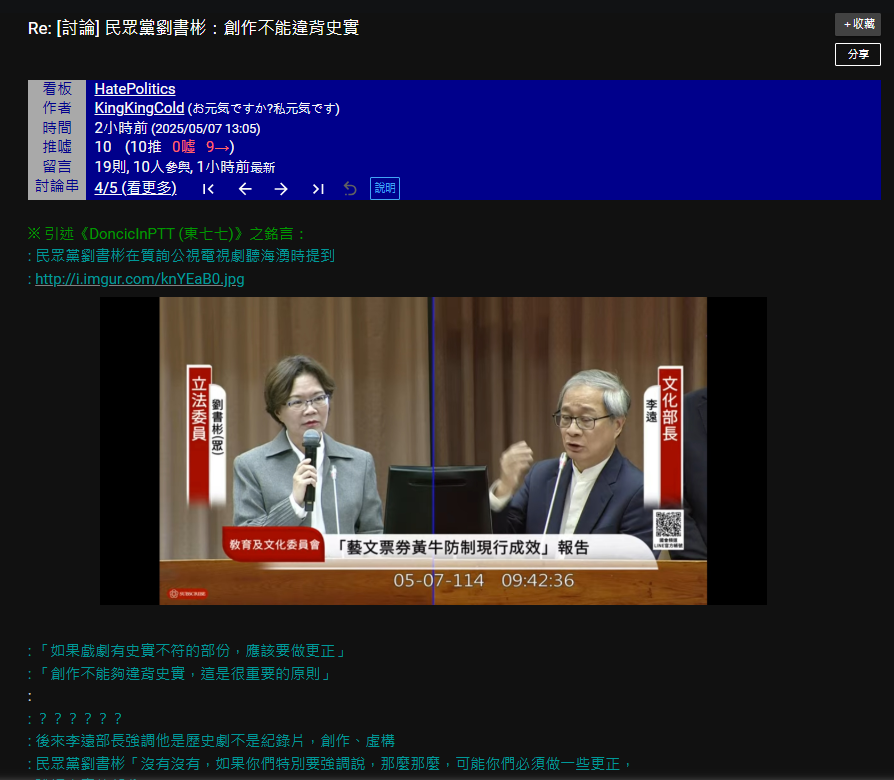
Task: Click the 0噓 boo count
Action: pyautogui.click(x=184, y=147)
